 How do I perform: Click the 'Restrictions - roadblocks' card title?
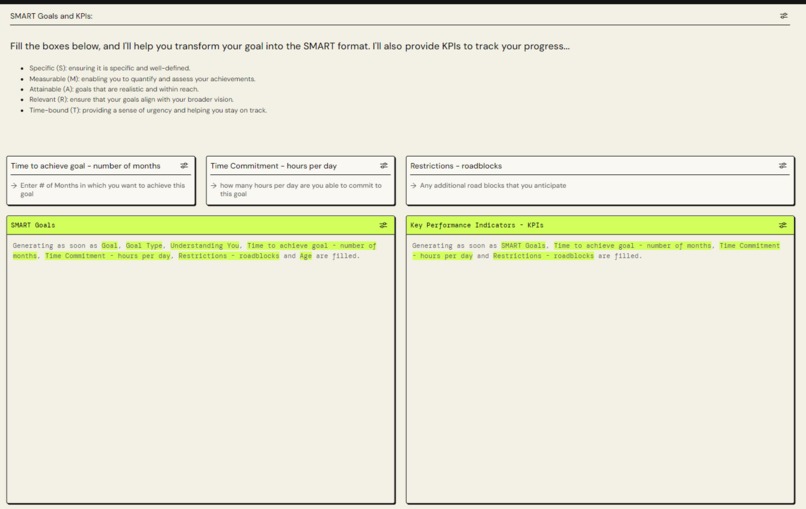(x=456, y=166)
